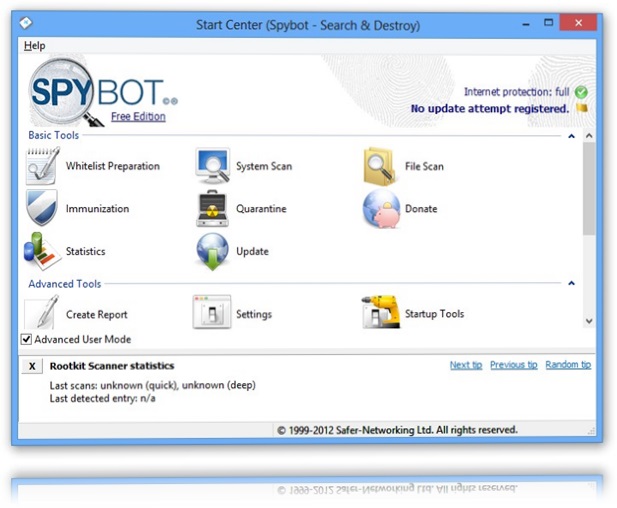
Task: Show a Random tip
Action: pos(567,365)
